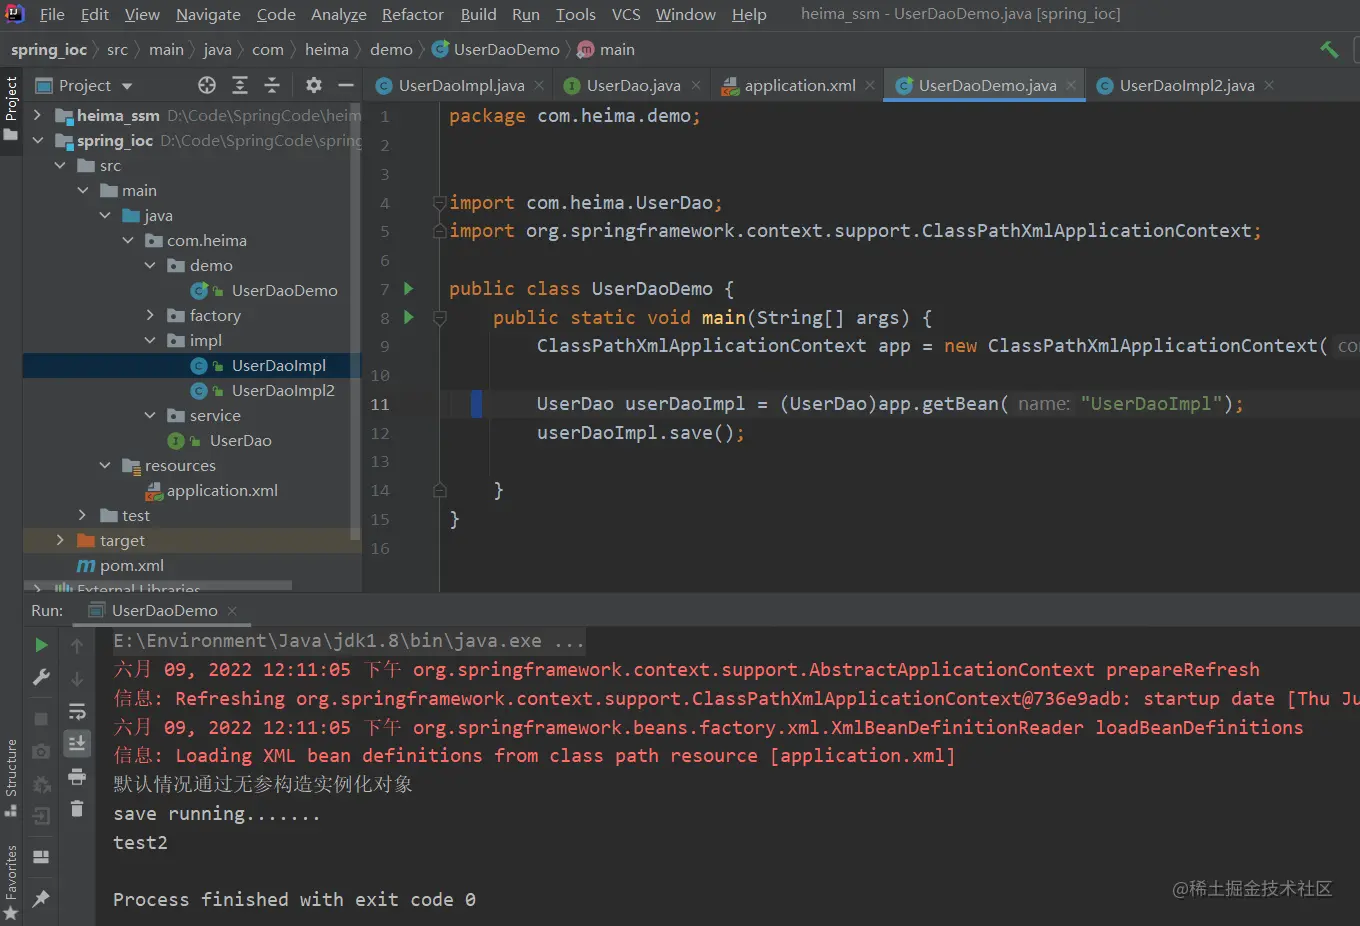This screenshot has height=926, width=1360.
Task: Open the File menu
Action: coord(52,14)
